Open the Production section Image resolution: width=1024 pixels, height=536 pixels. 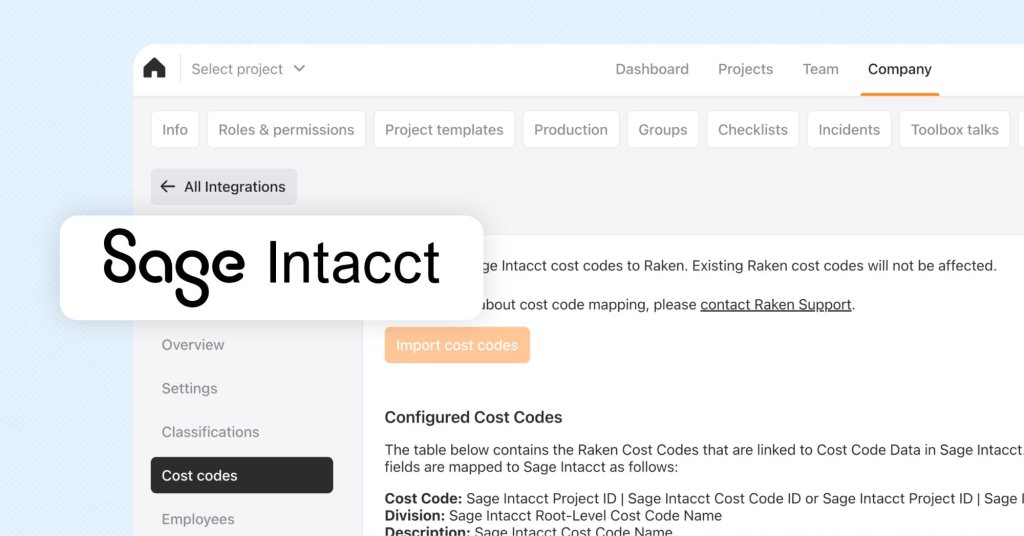coord(570,130)
